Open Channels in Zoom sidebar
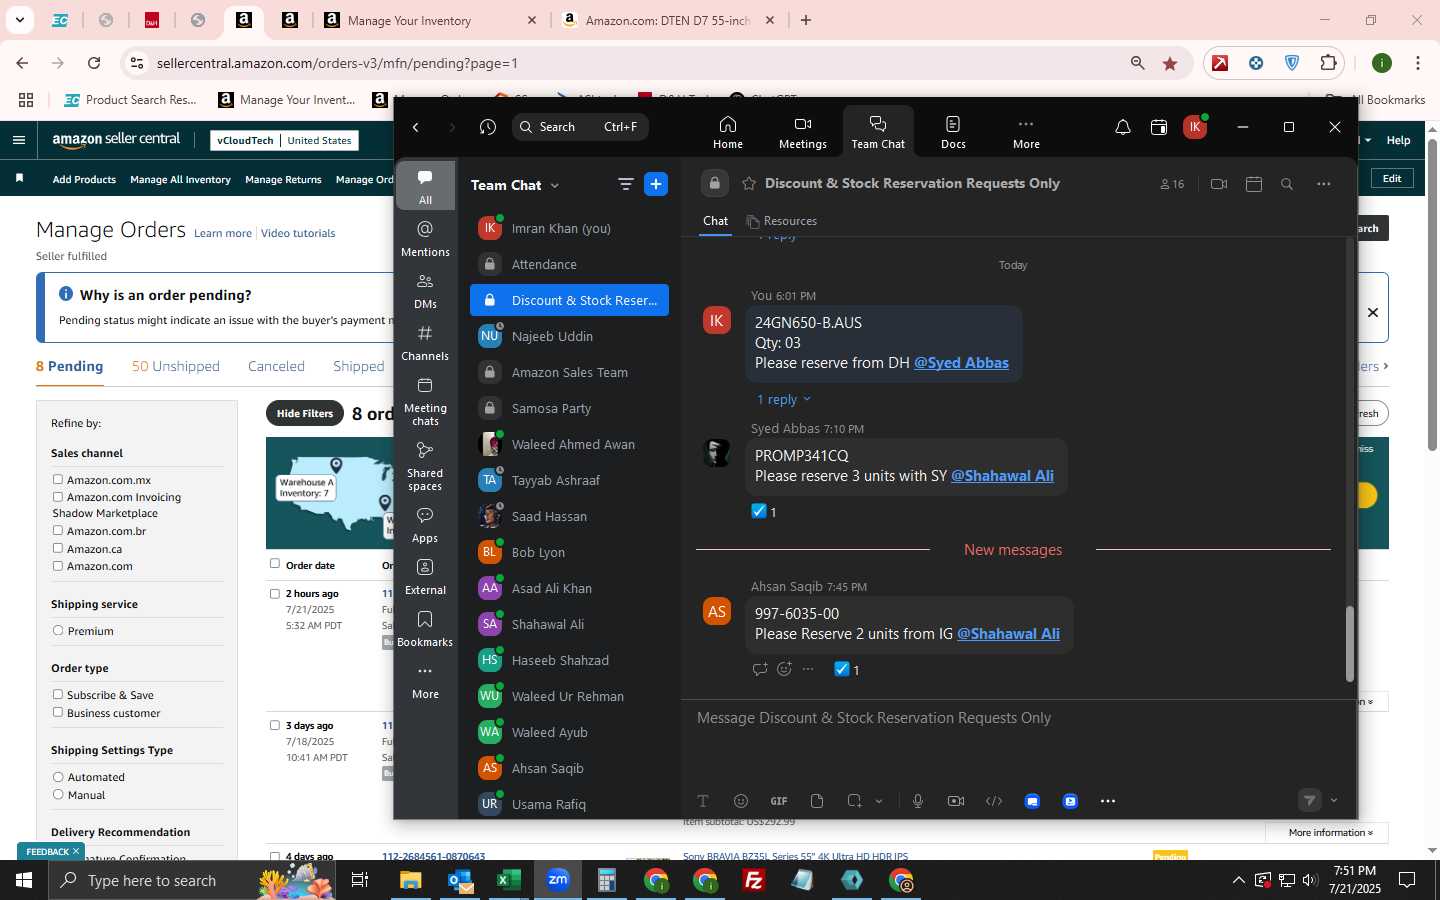The image size is (1440, 900). (x=425, y=343)
